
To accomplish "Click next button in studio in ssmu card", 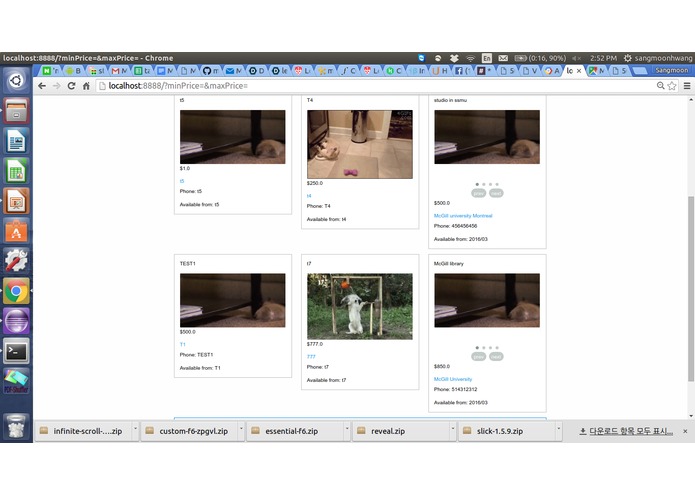I will [x=496, y=193].
